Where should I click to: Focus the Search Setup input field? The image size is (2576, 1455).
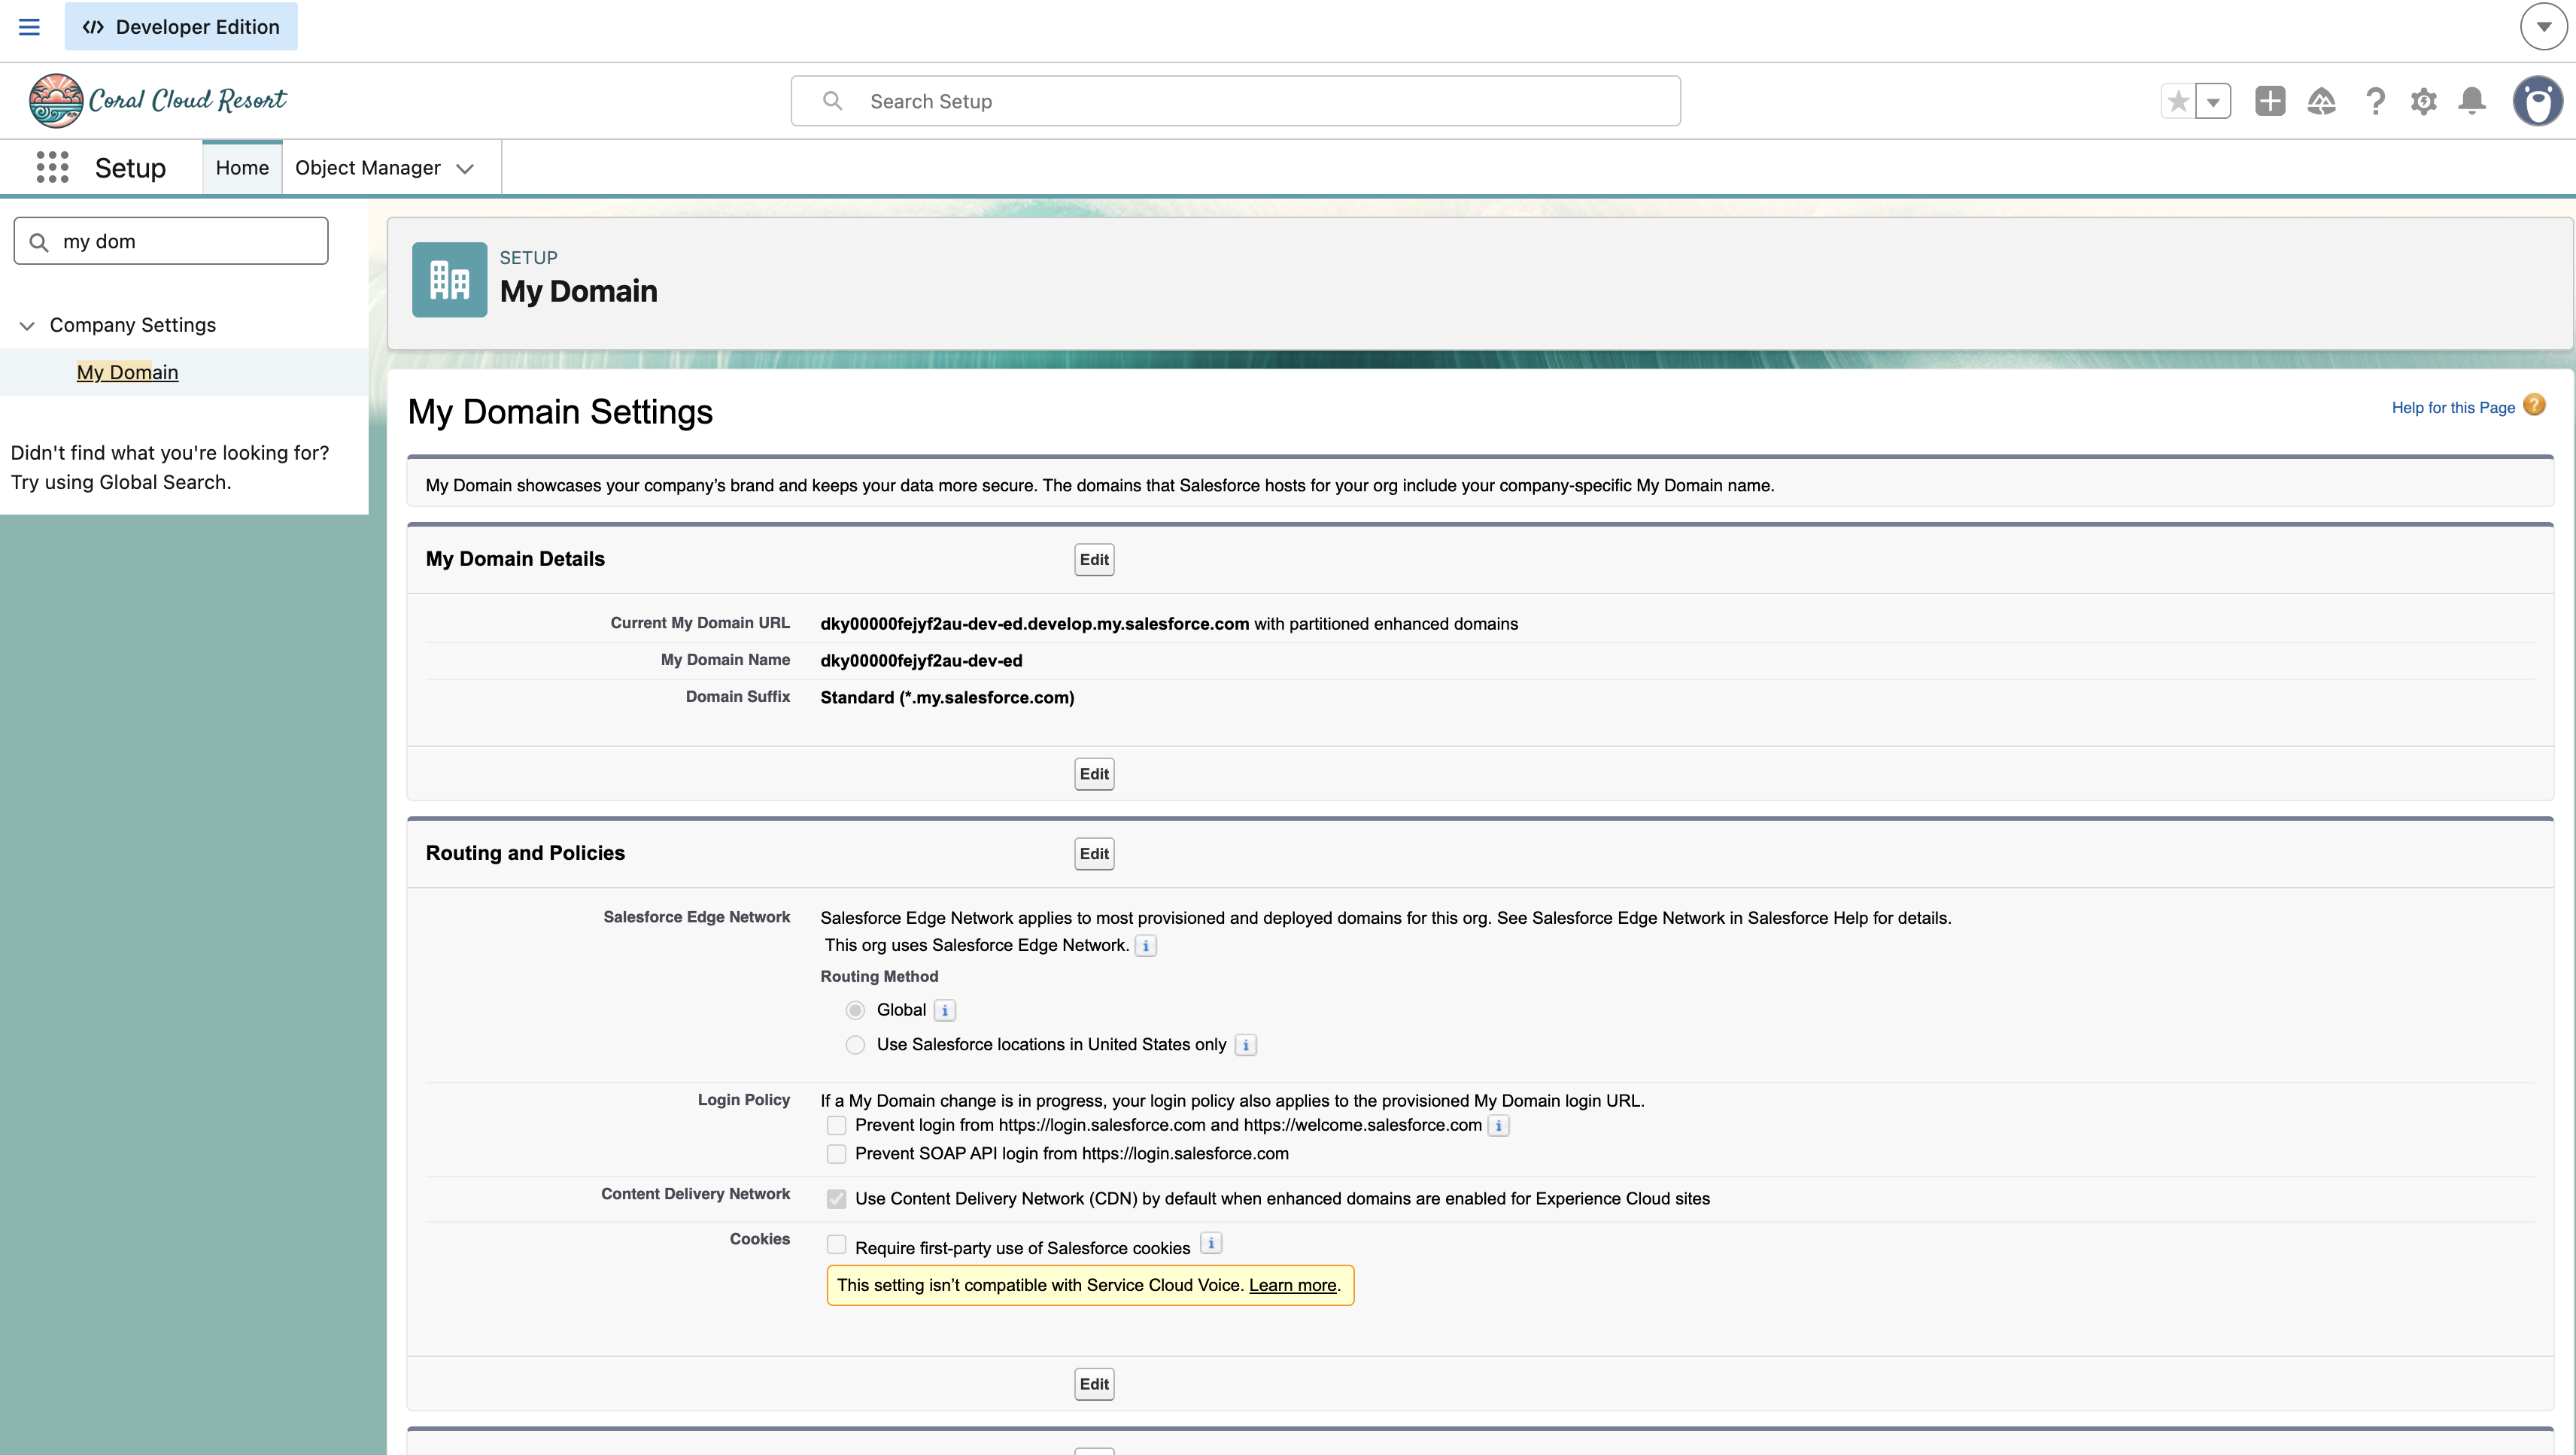[x=1235, y=101]
